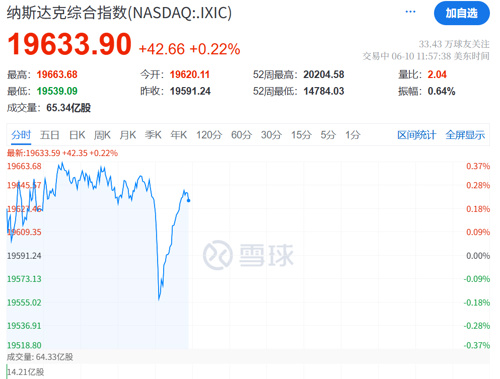This screenshot has width=500, height=379.
Task: Select the 1分 one-minute chart tab
Action: [353, 135]
